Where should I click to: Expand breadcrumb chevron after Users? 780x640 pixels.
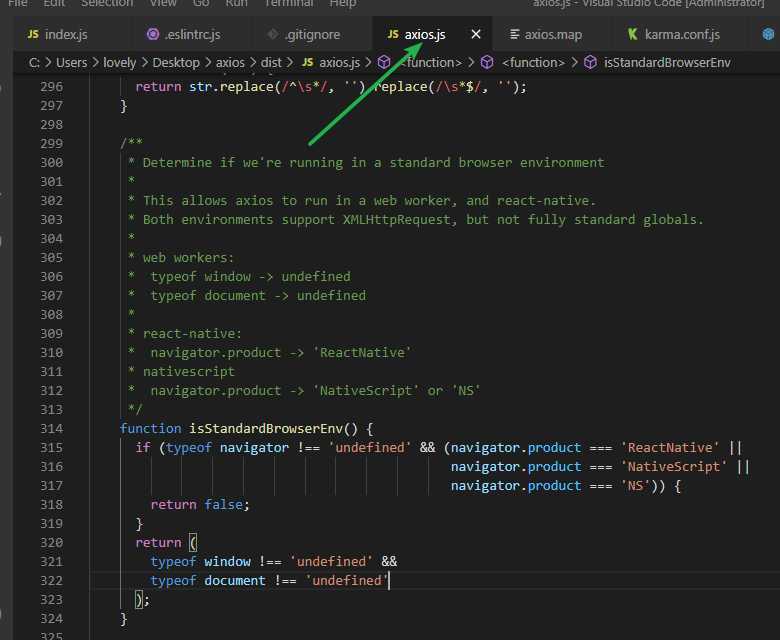[95, 63]
